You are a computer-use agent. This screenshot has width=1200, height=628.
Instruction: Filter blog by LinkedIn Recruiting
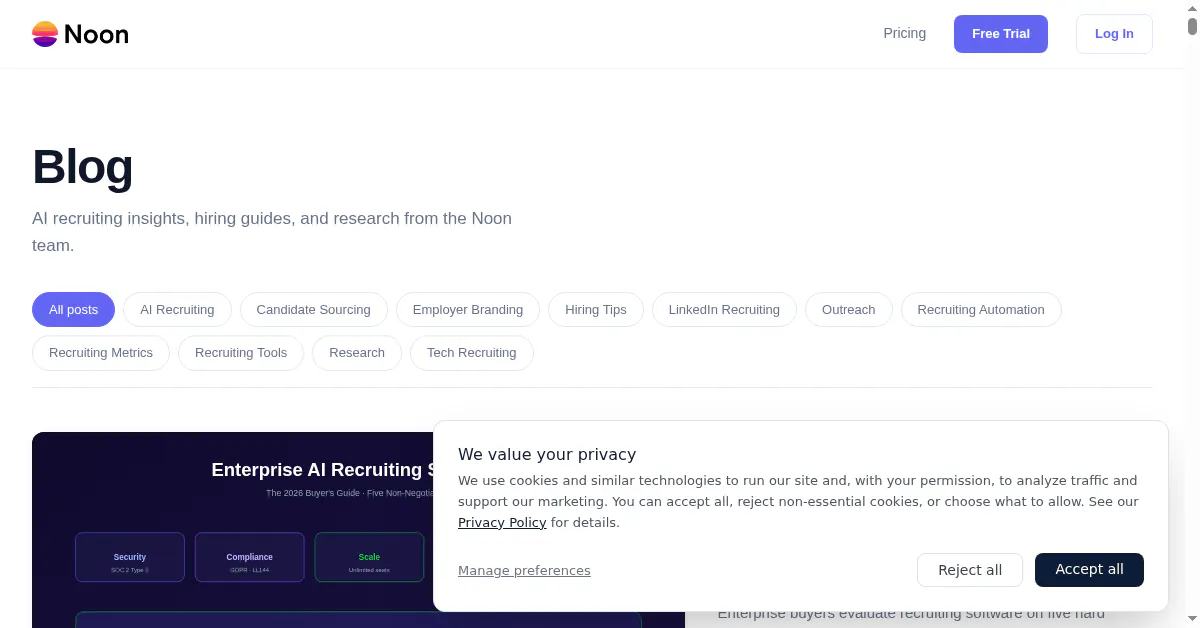[724, 310]
